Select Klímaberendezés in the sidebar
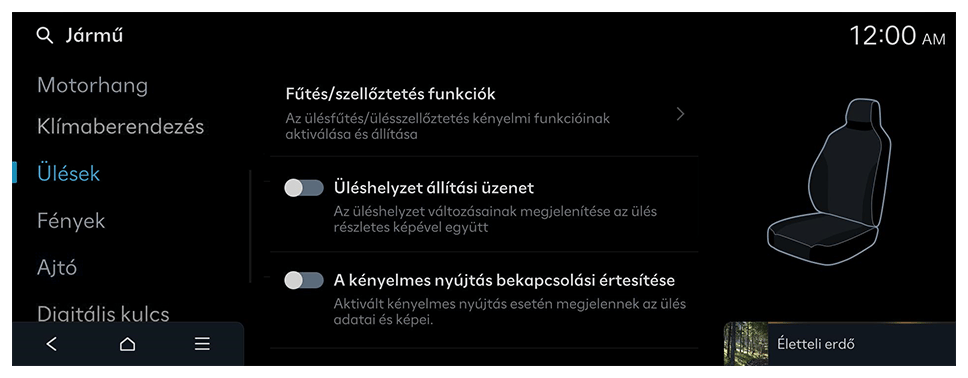This screenshot has height=378, width=968. click(x=120, y=127)
